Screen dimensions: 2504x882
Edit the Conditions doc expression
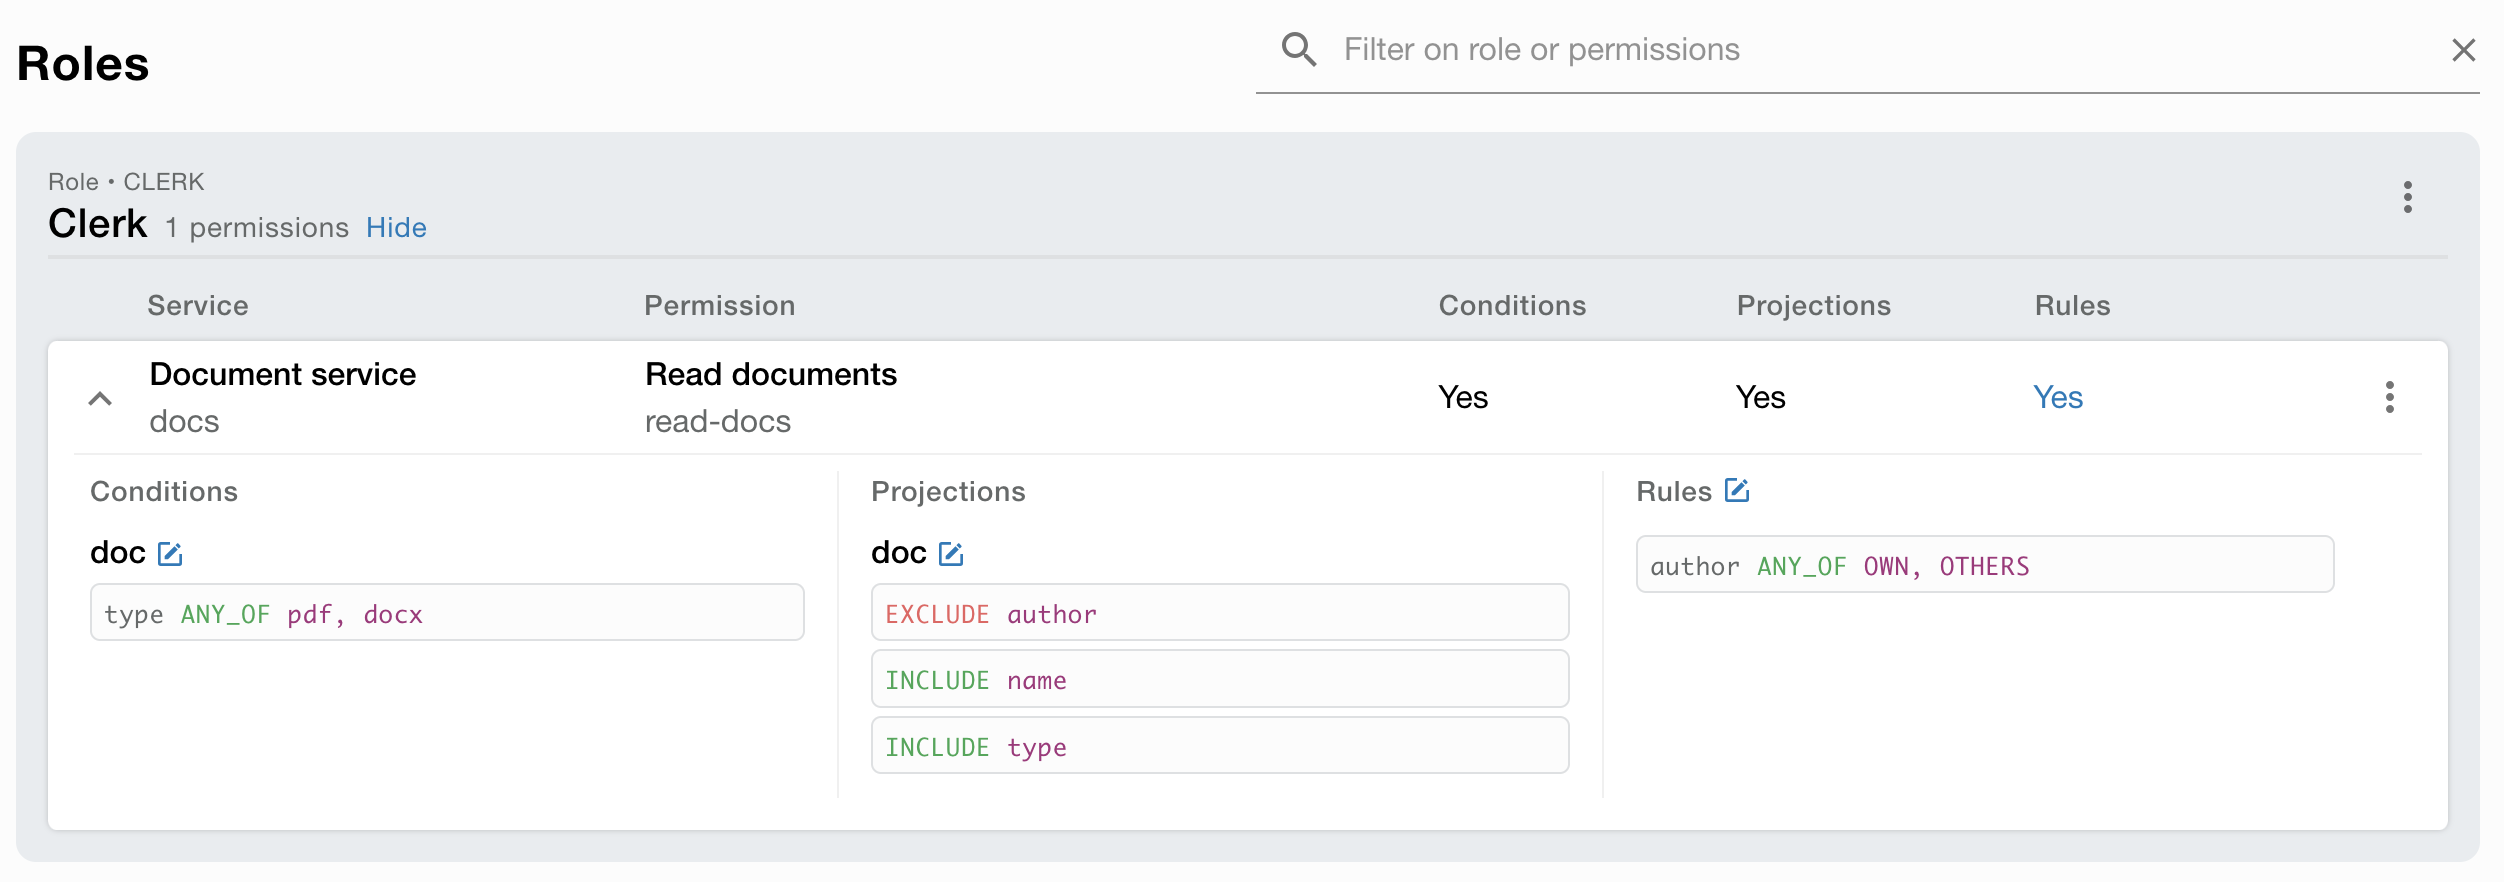pyautogui.click(x=169, y=554)
